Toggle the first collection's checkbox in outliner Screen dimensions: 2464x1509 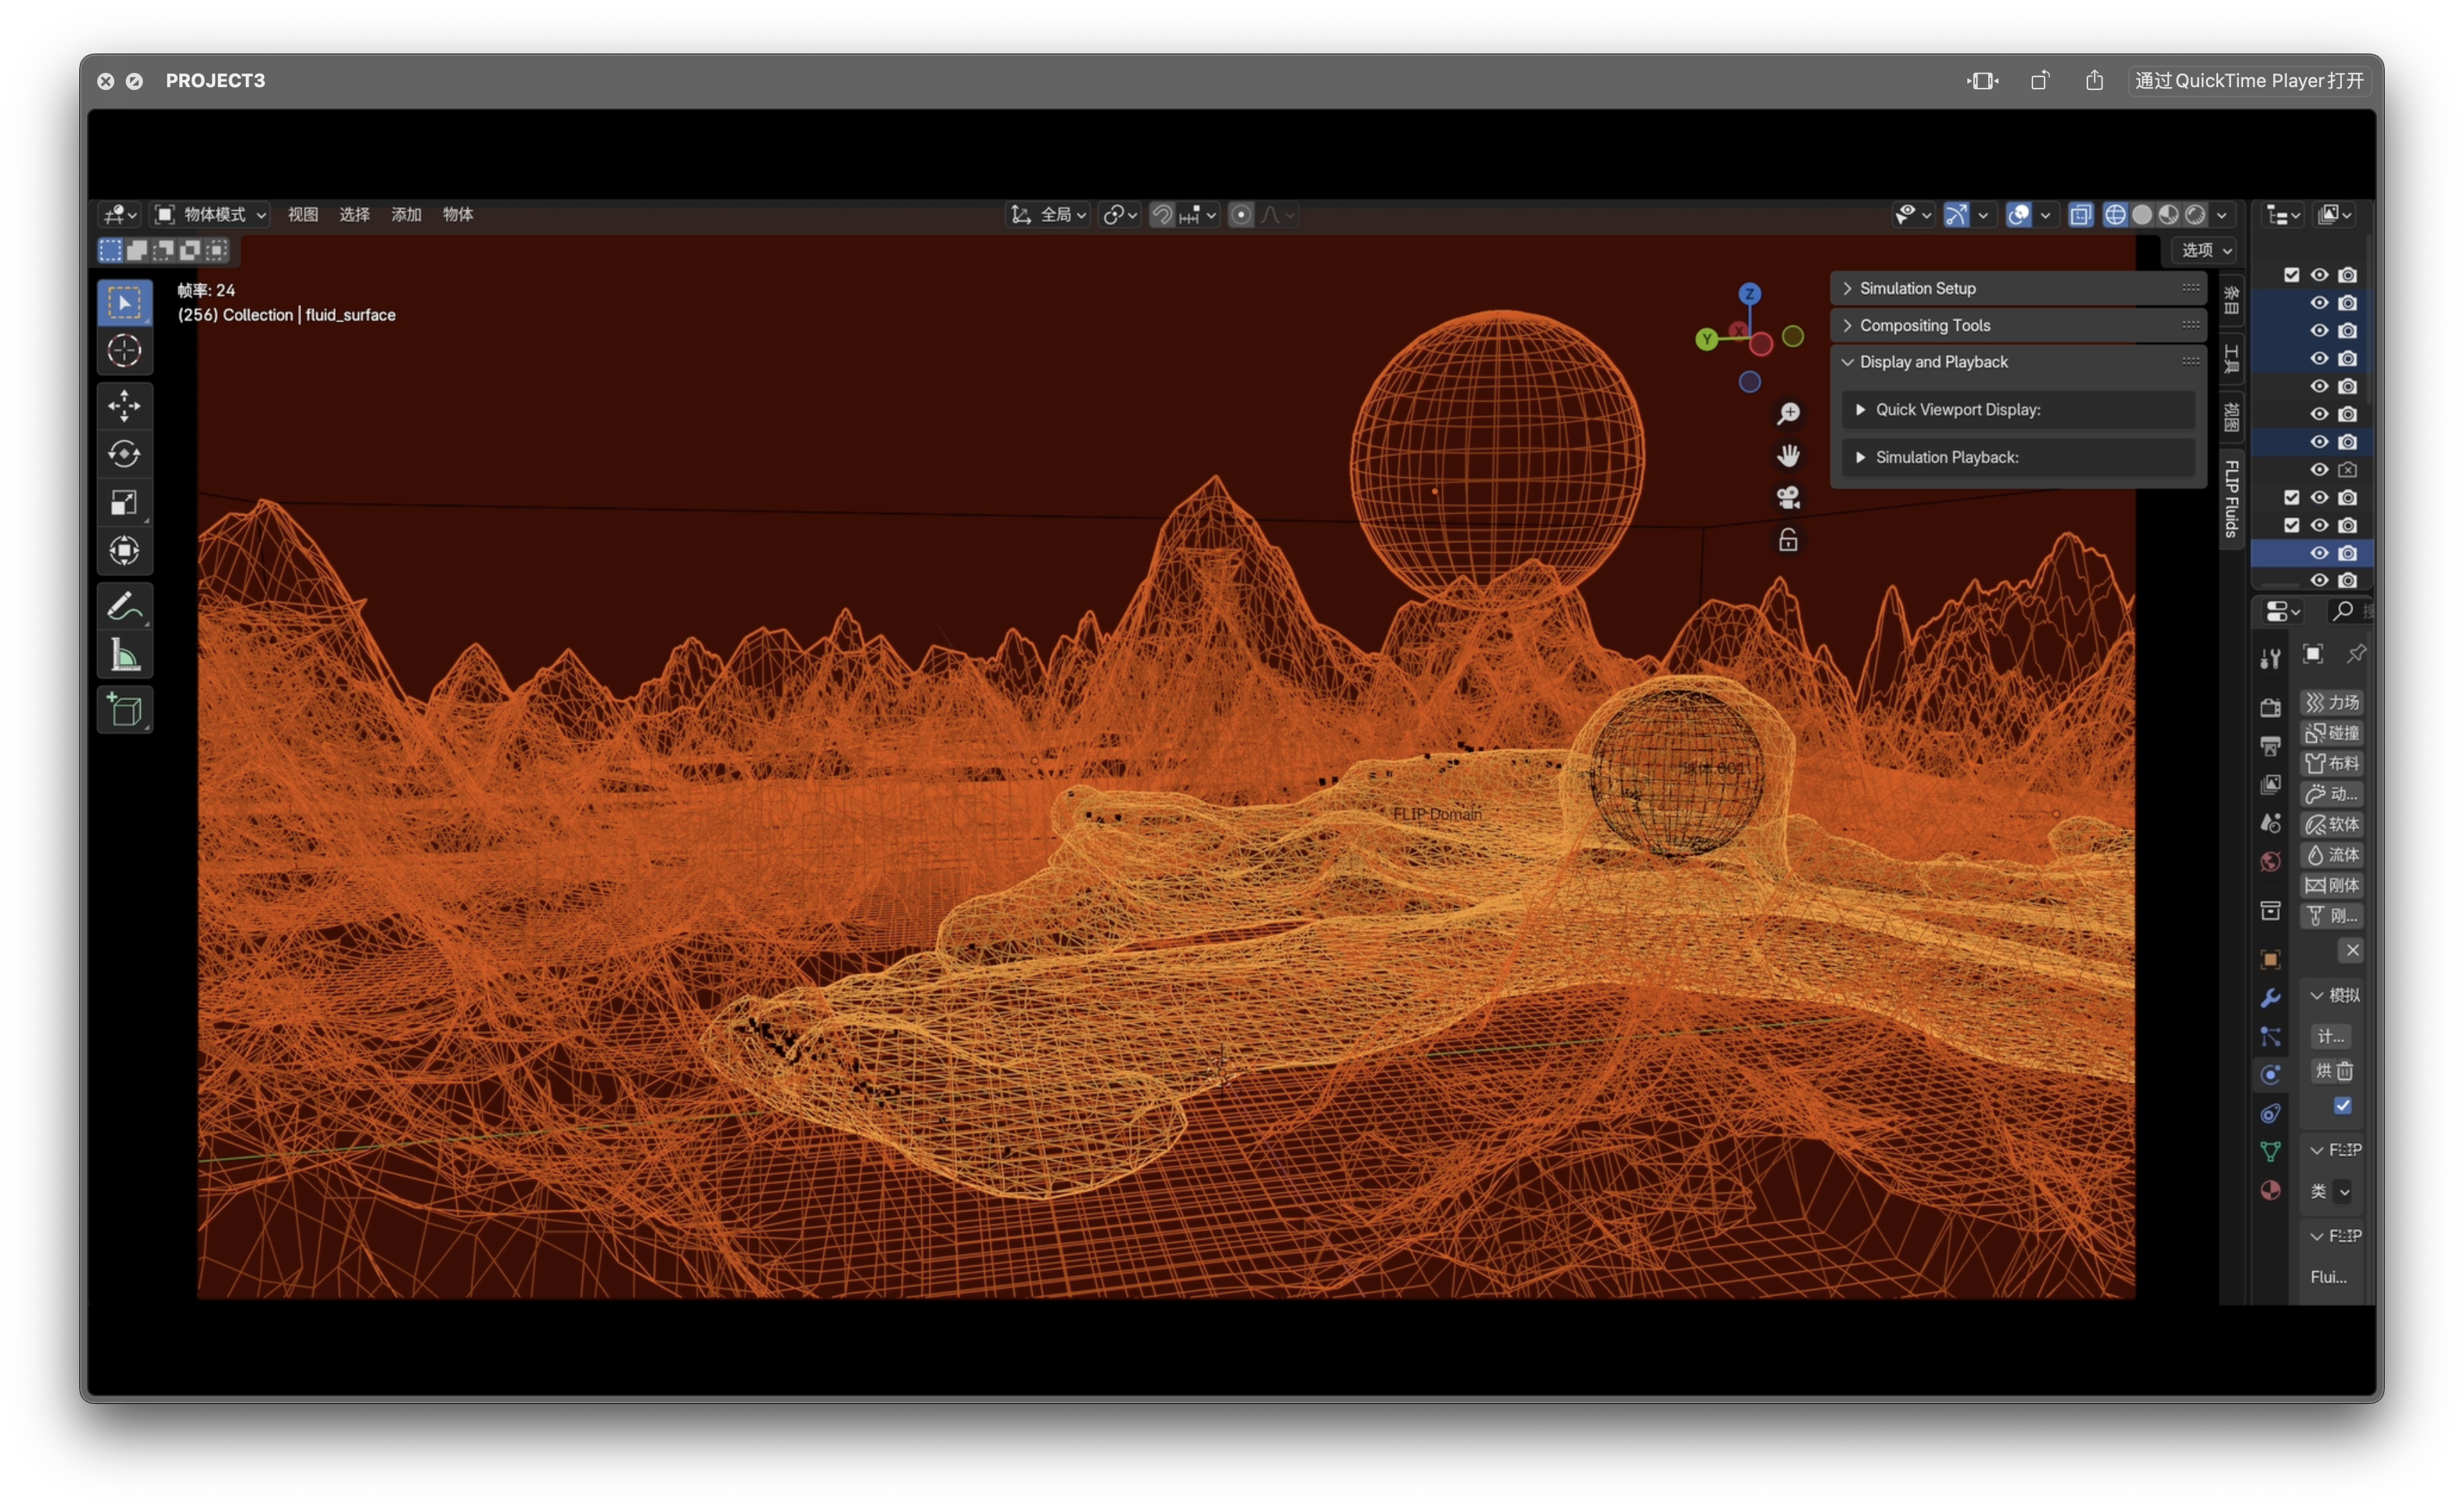point(2291,275)
